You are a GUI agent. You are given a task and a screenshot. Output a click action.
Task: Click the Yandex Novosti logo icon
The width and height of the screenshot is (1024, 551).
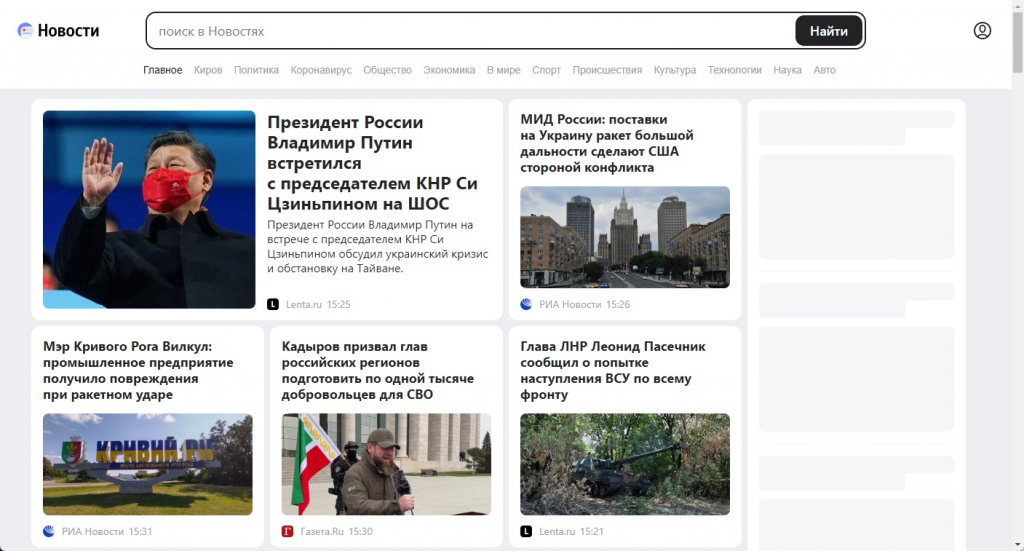25,31
